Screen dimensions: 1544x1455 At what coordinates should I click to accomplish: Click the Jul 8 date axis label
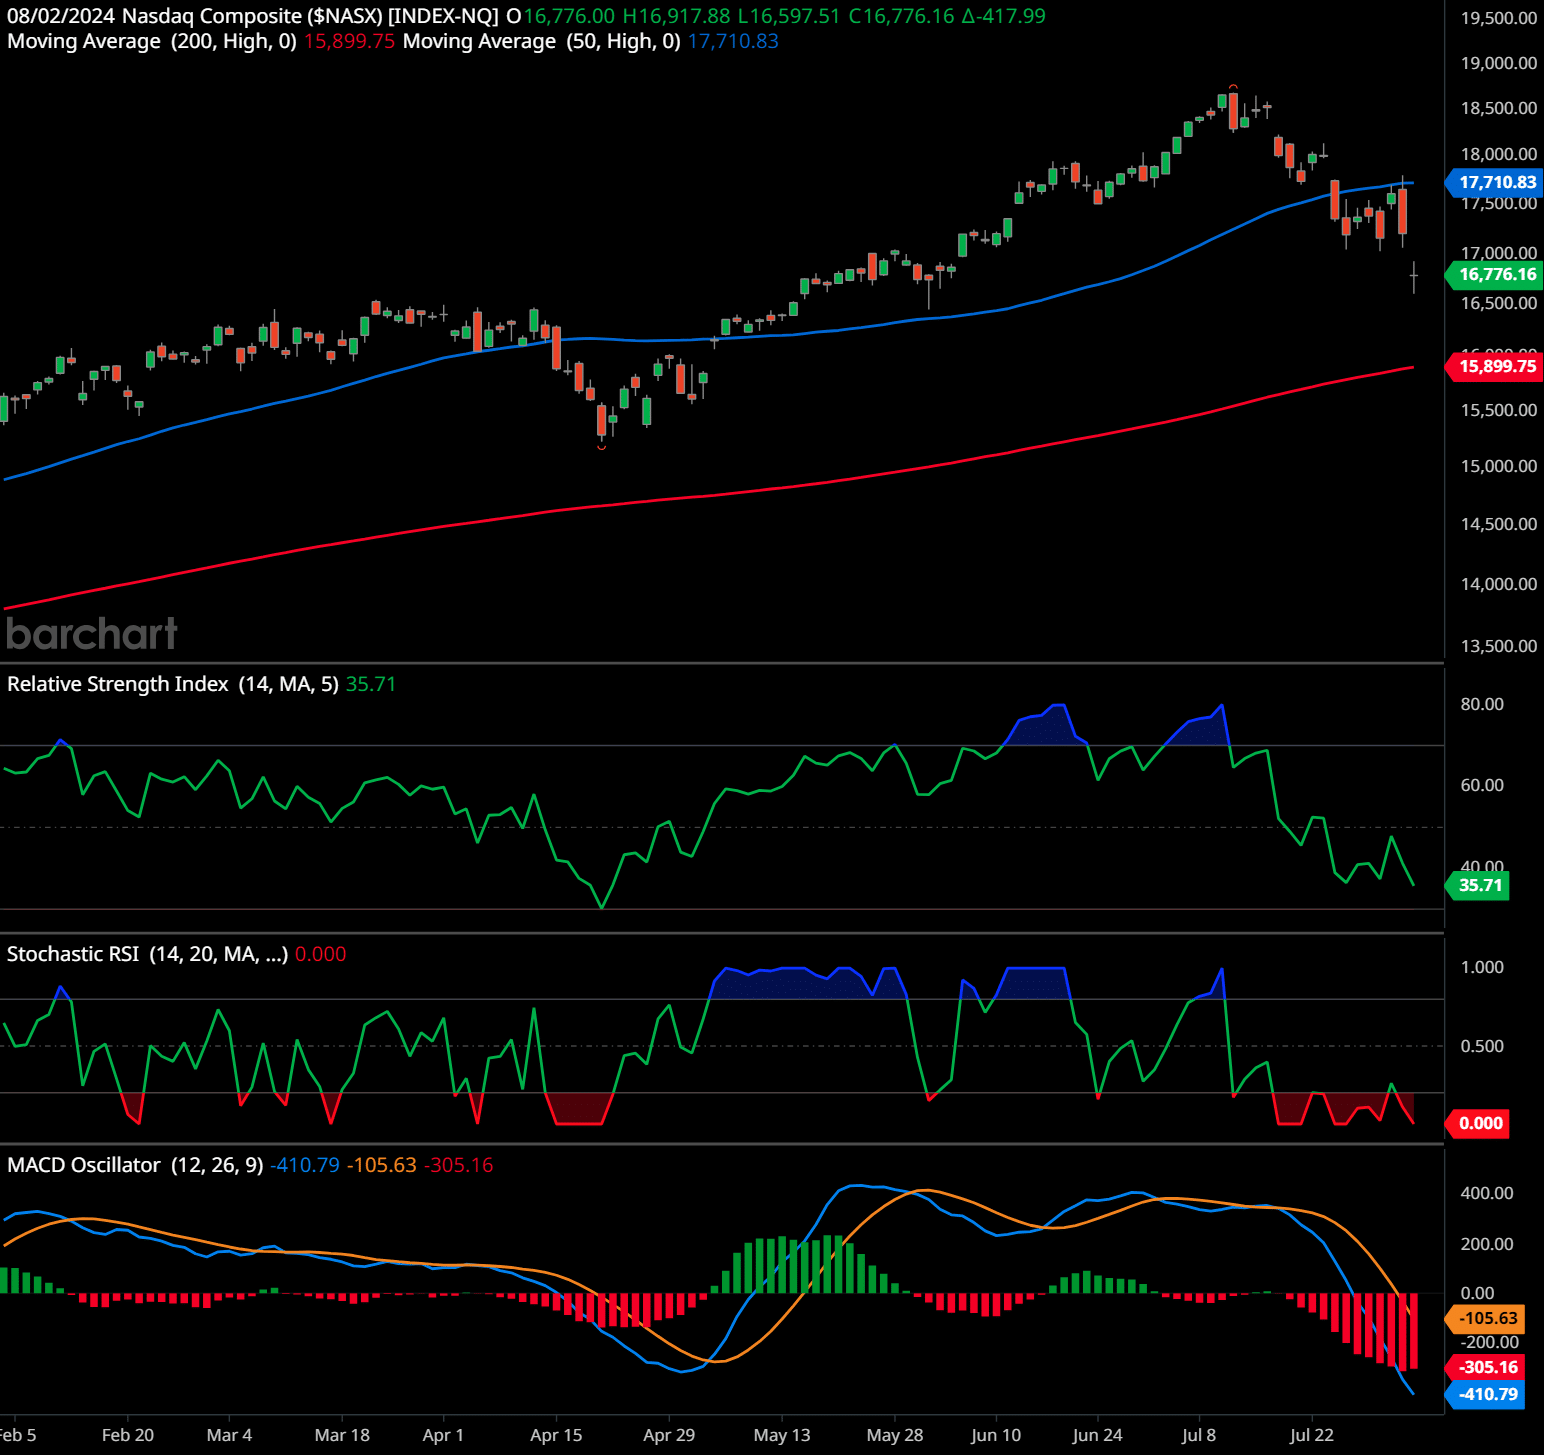(x=1199, y=1435)
